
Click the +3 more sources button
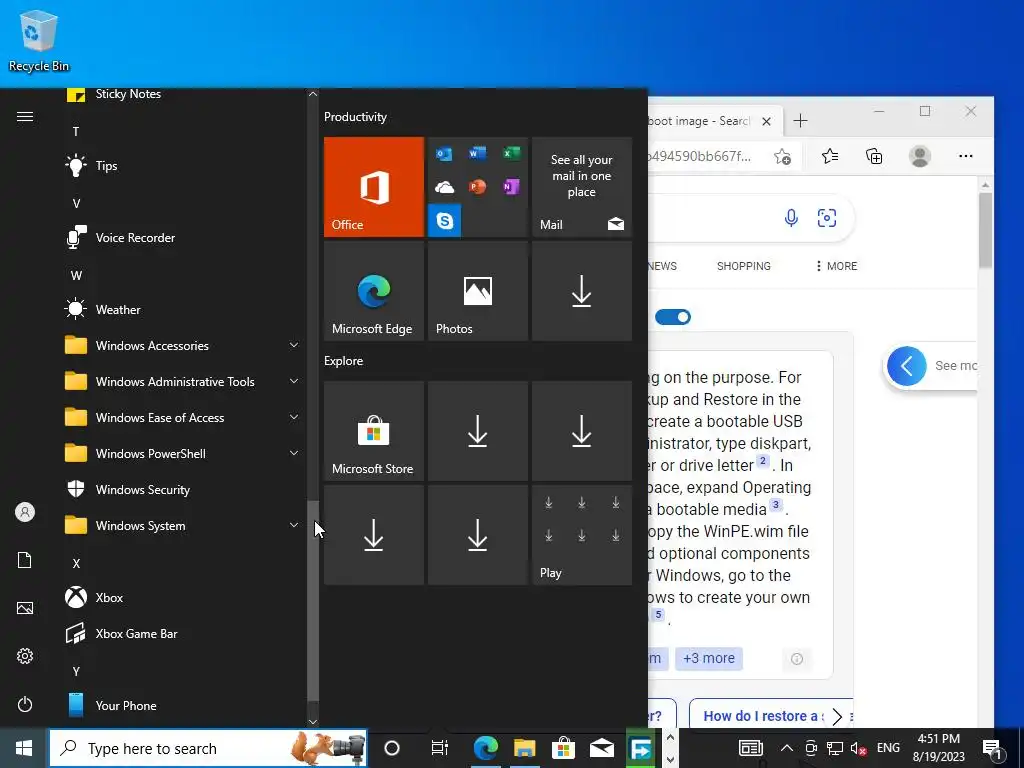pos(709,658)
